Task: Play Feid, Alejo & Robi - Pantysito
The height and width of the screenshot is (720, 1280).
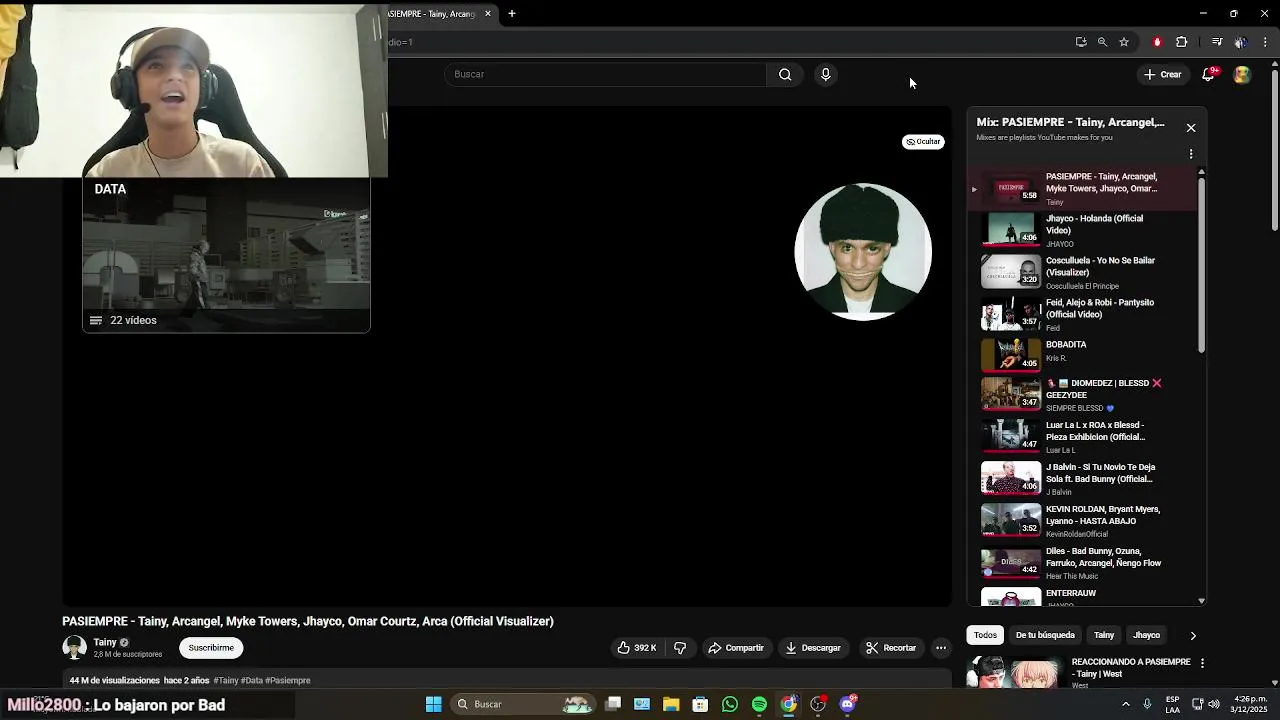Action: (x=1085, y=314)
